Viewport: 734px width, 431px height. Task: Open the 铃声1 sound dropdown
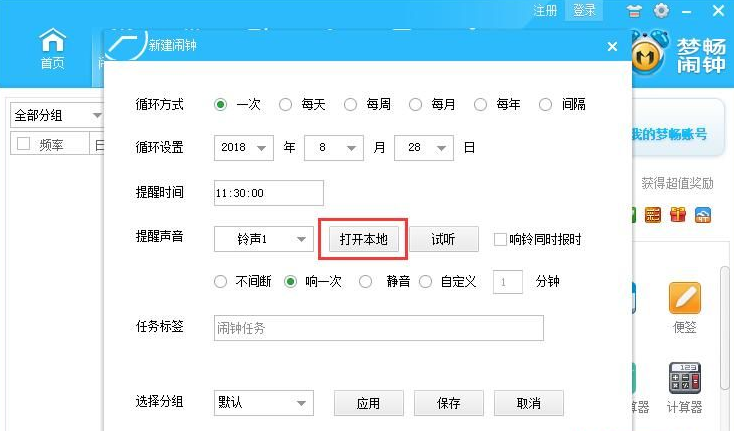point(264,239)
